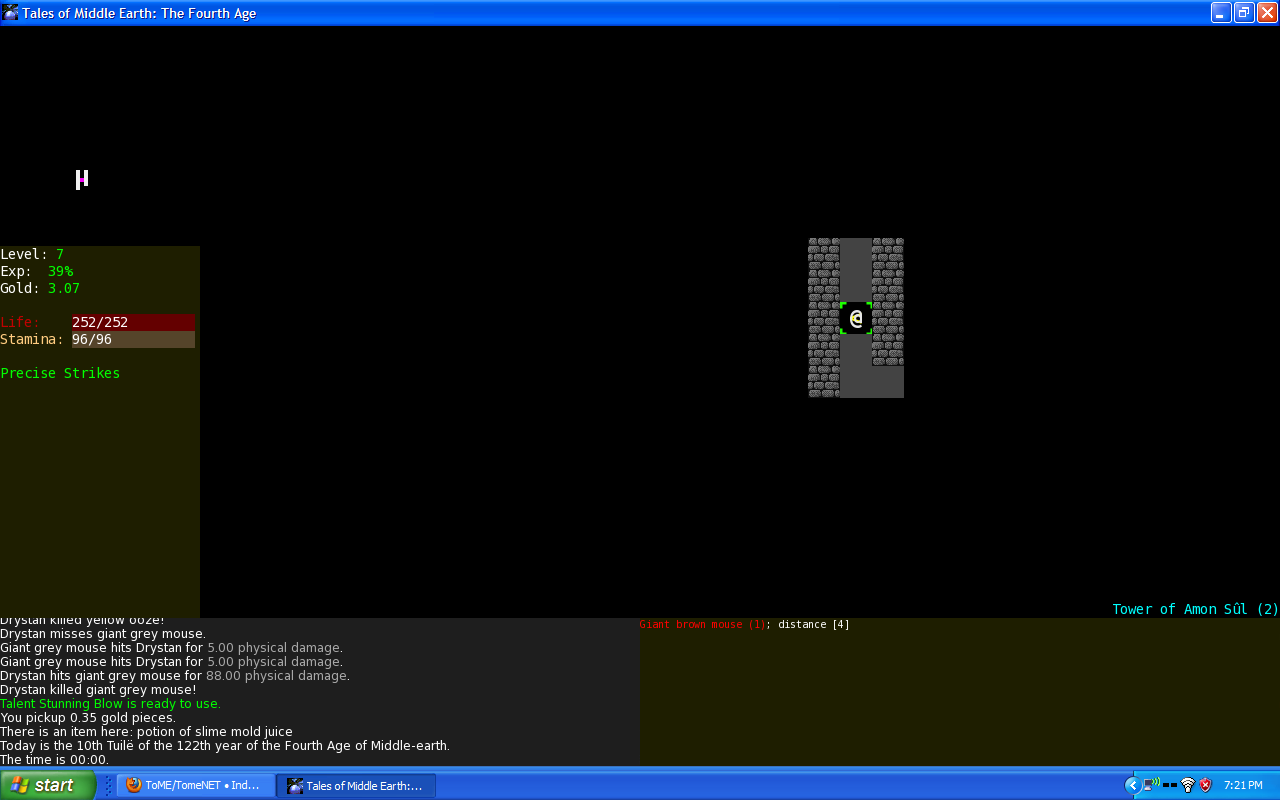1280x800 pixels.
Task: Open the red security shield alert icon
Action: point(1206,785)
